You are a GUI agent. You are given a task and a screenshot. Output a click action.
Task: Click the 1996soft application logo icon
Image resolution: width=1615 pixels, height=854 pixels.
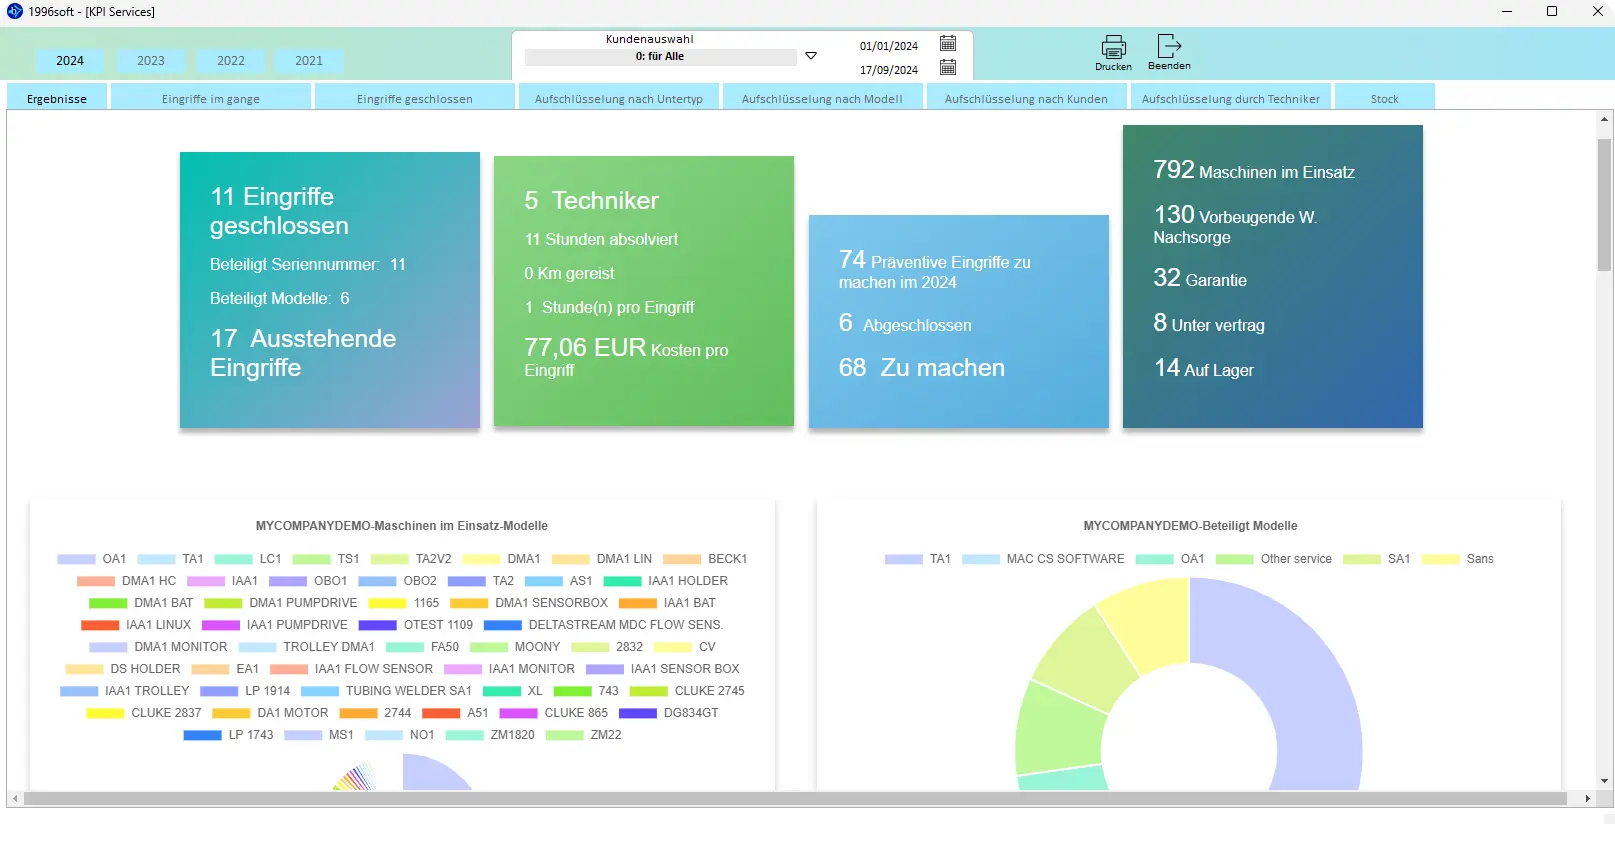(15, 11)
